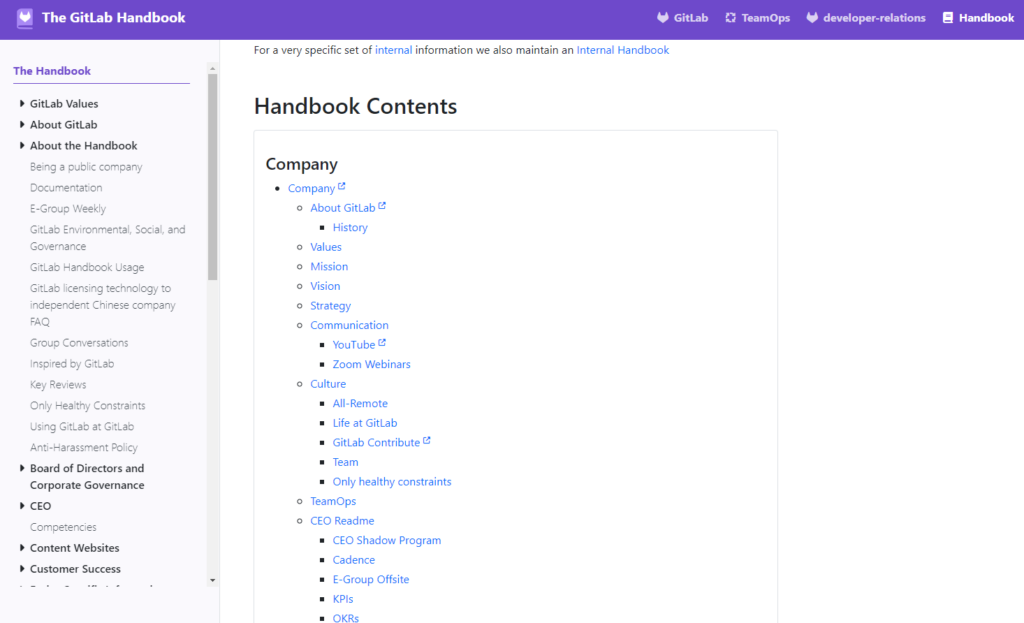Click the sidebar scrollbar thumb
Viewport: 1024px width, 623px height.
coord(212,177)
